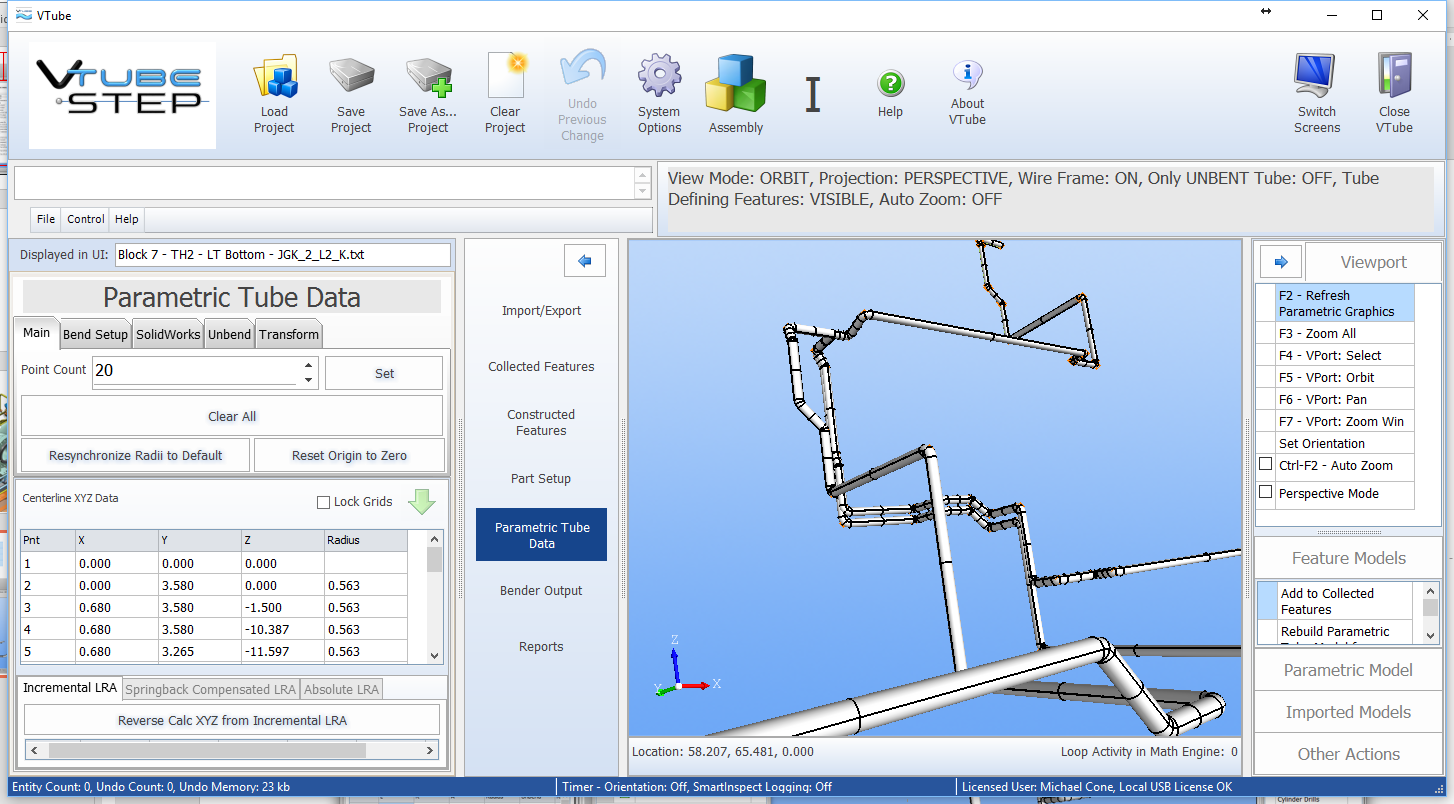
Task: Click the green Help icon
Action: click(890, 83)
